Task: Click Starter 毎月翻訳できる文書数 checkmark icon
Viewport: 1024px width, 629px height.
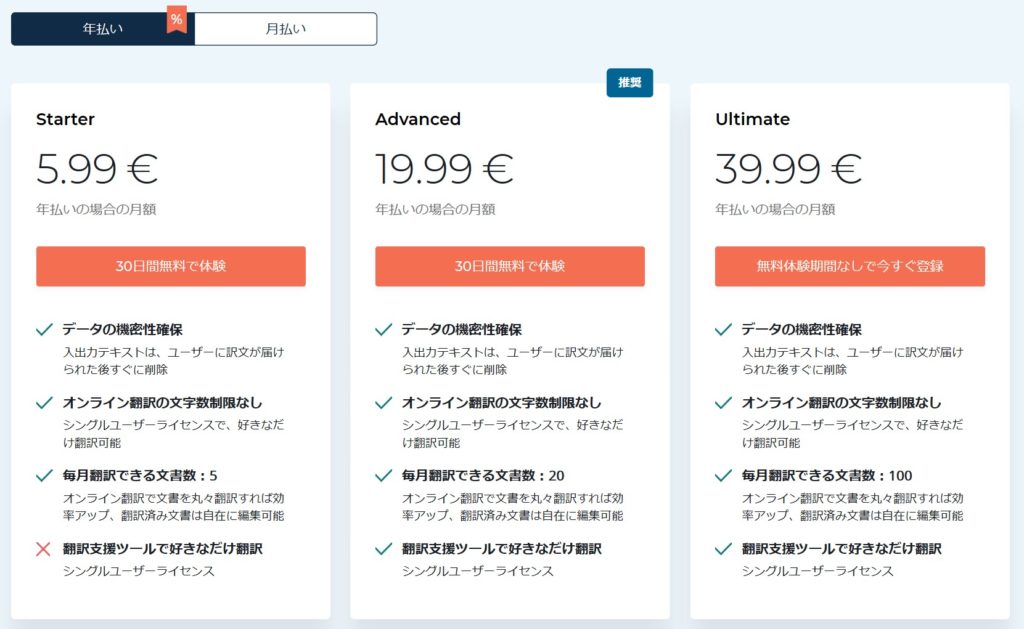Action: click(44, 476)
